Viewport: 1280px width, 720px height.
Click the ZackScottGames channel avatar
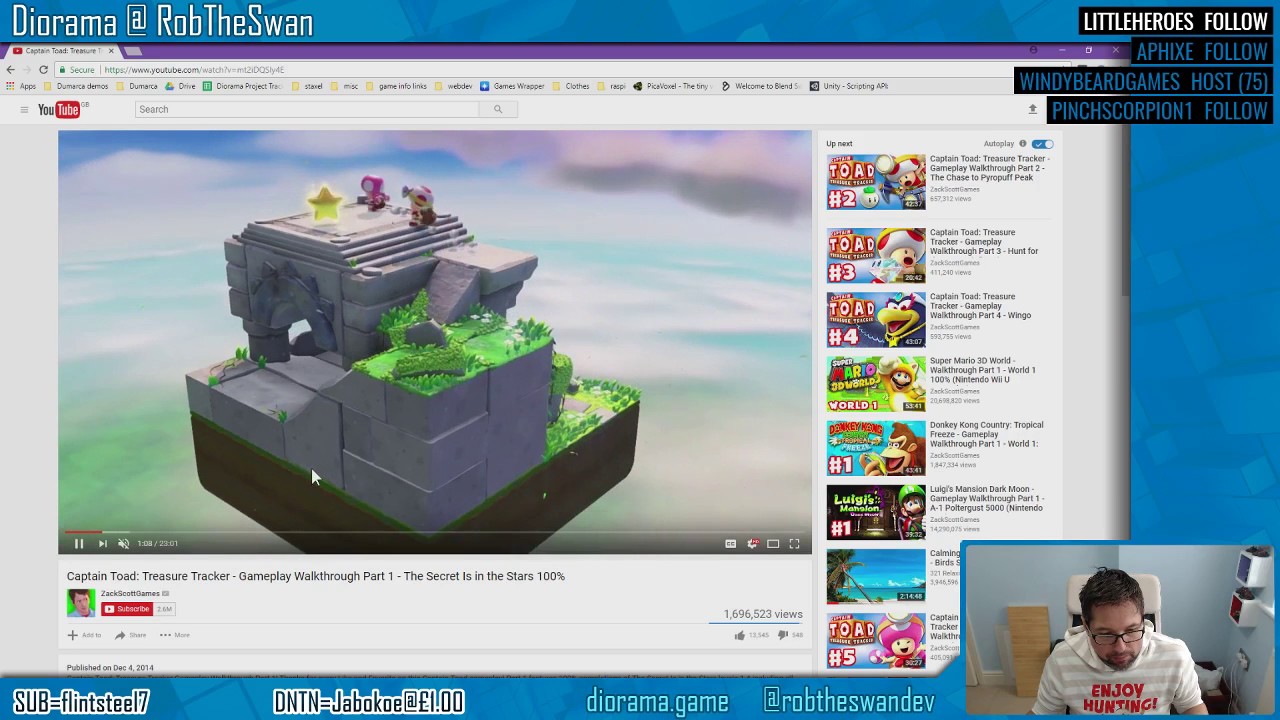(x=81, y=602)
